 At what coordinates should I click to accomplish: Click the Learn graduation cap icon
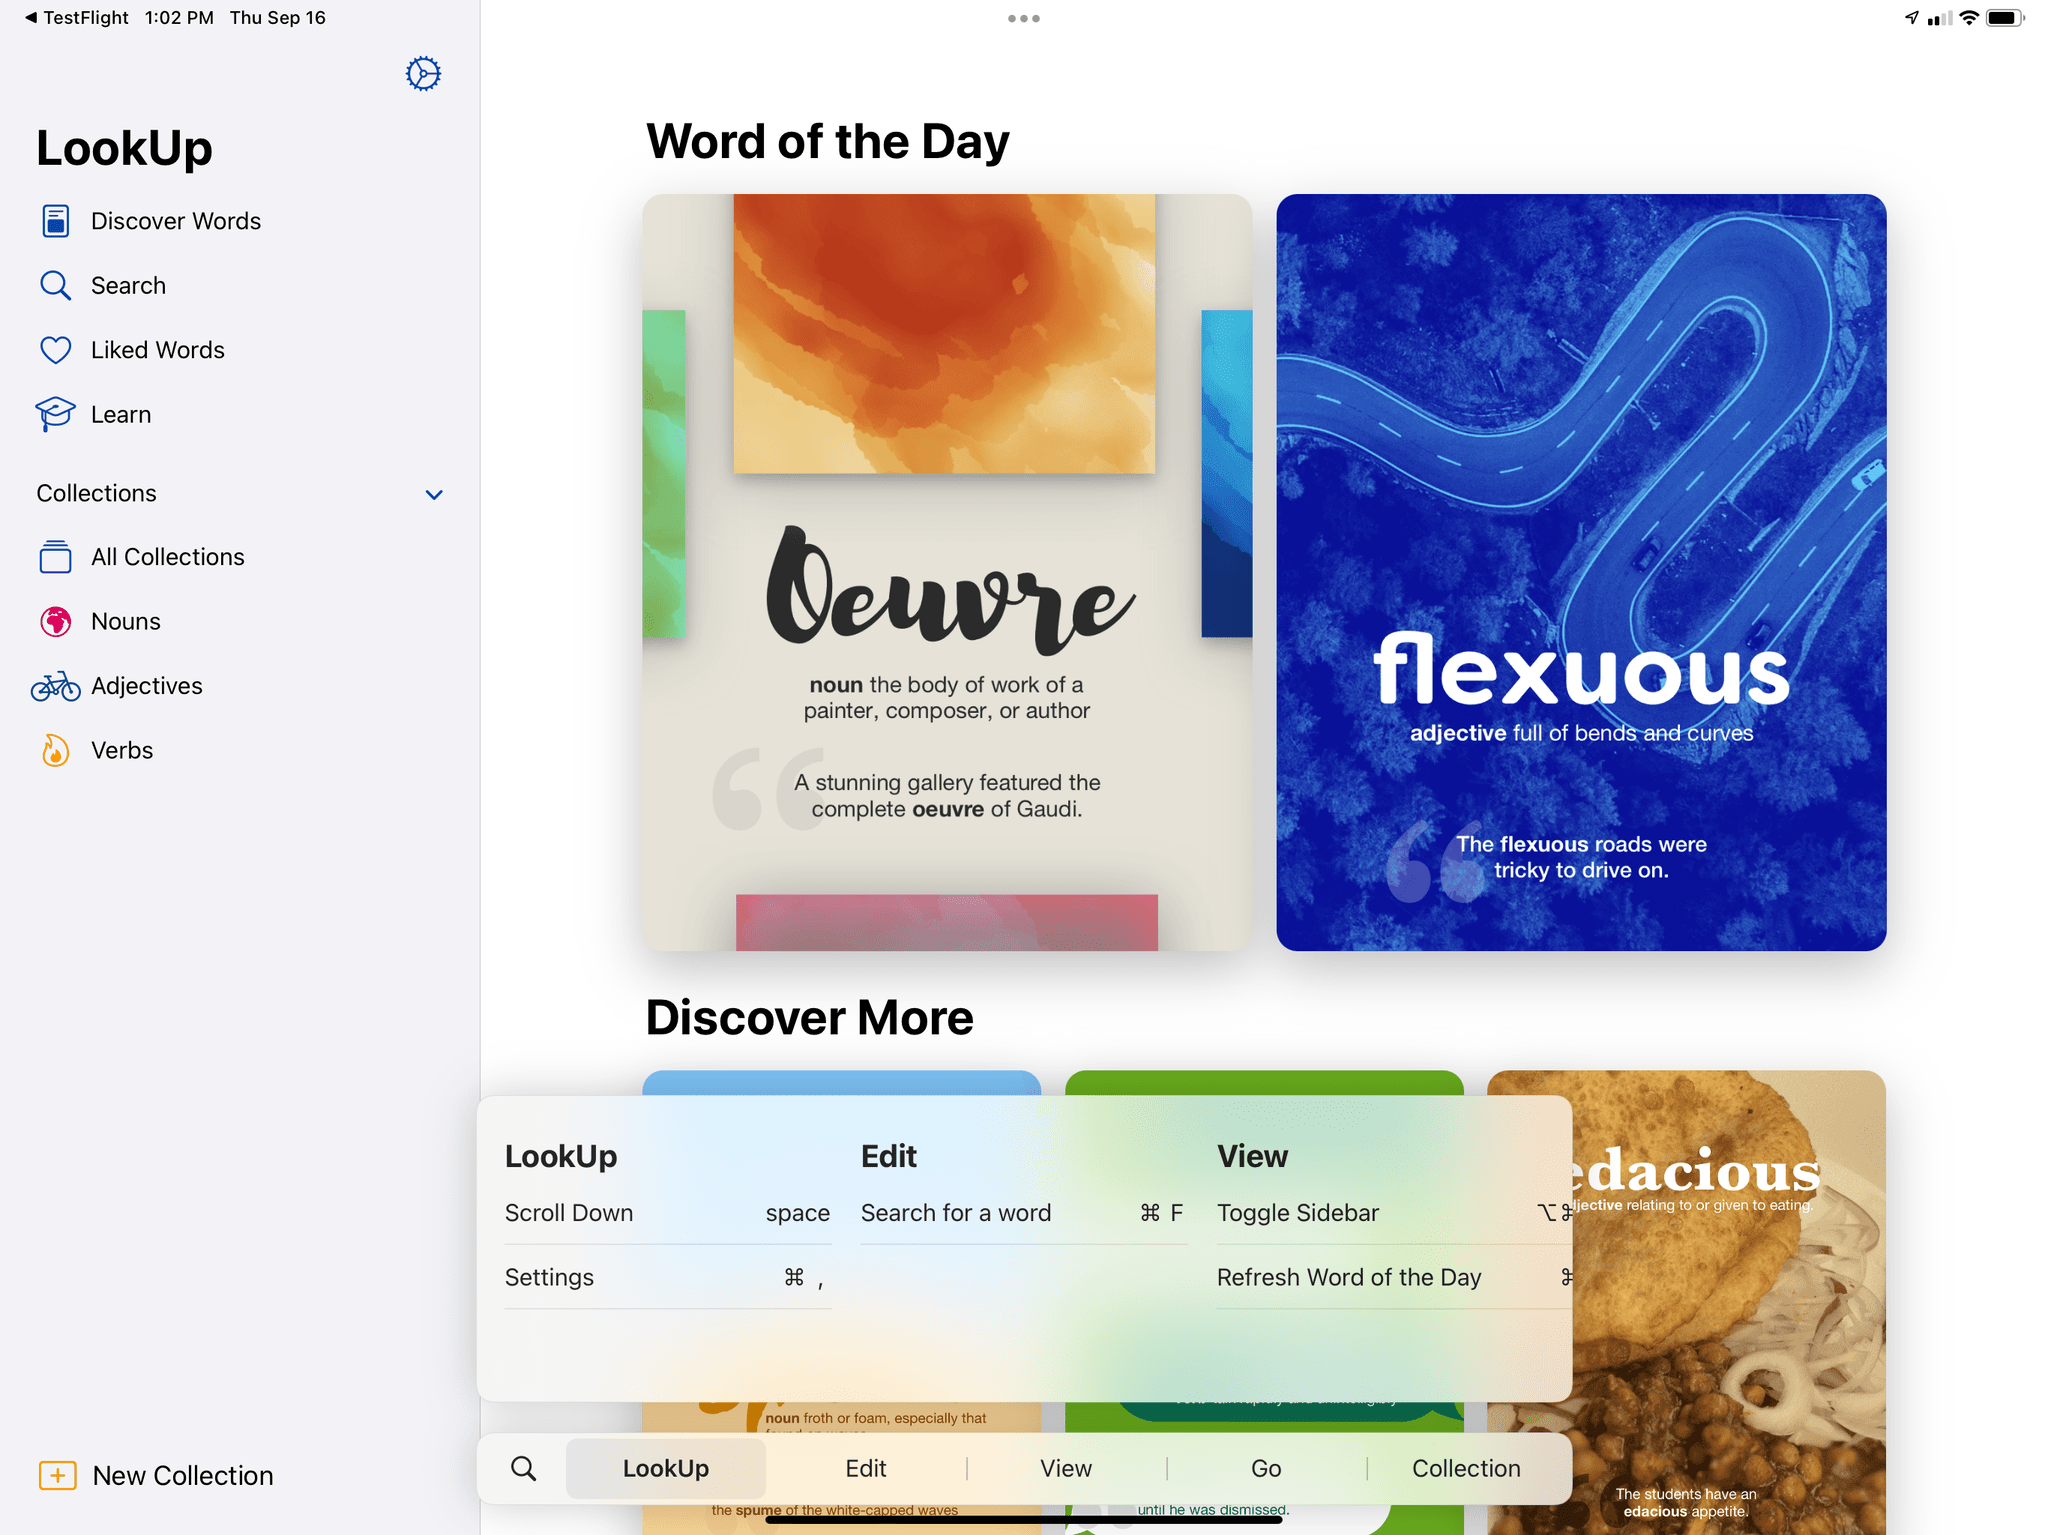[x=55, y=414]
